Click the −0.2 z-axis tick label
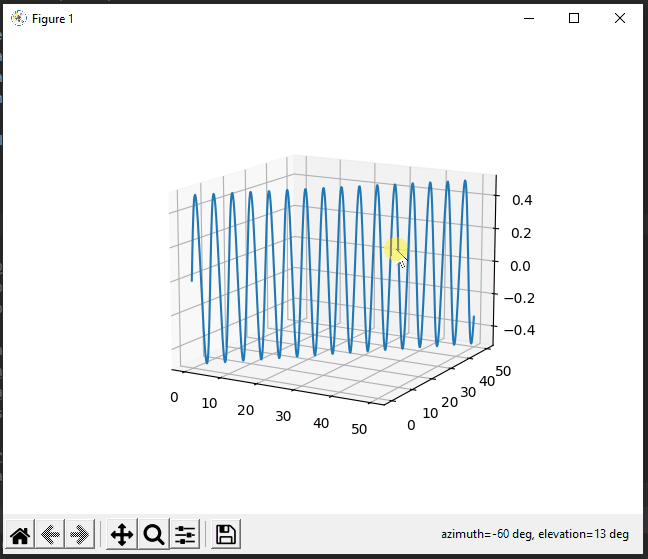 point(519,298)
